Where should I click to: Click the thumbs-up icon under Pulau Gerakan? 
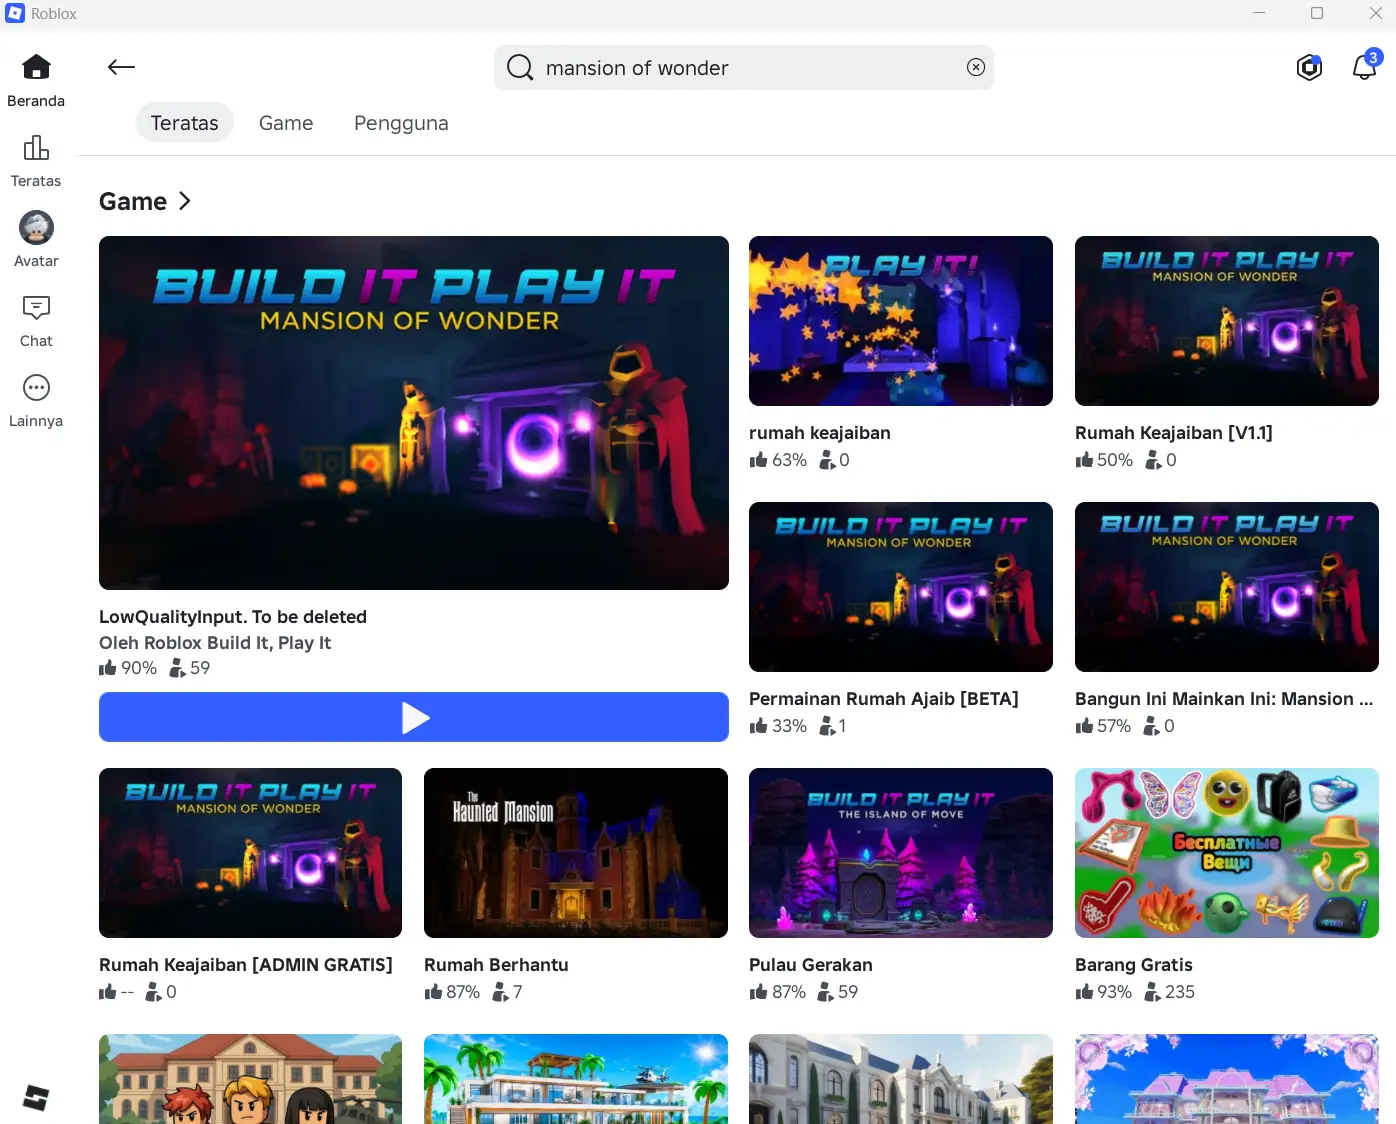[x=758, y=991]
